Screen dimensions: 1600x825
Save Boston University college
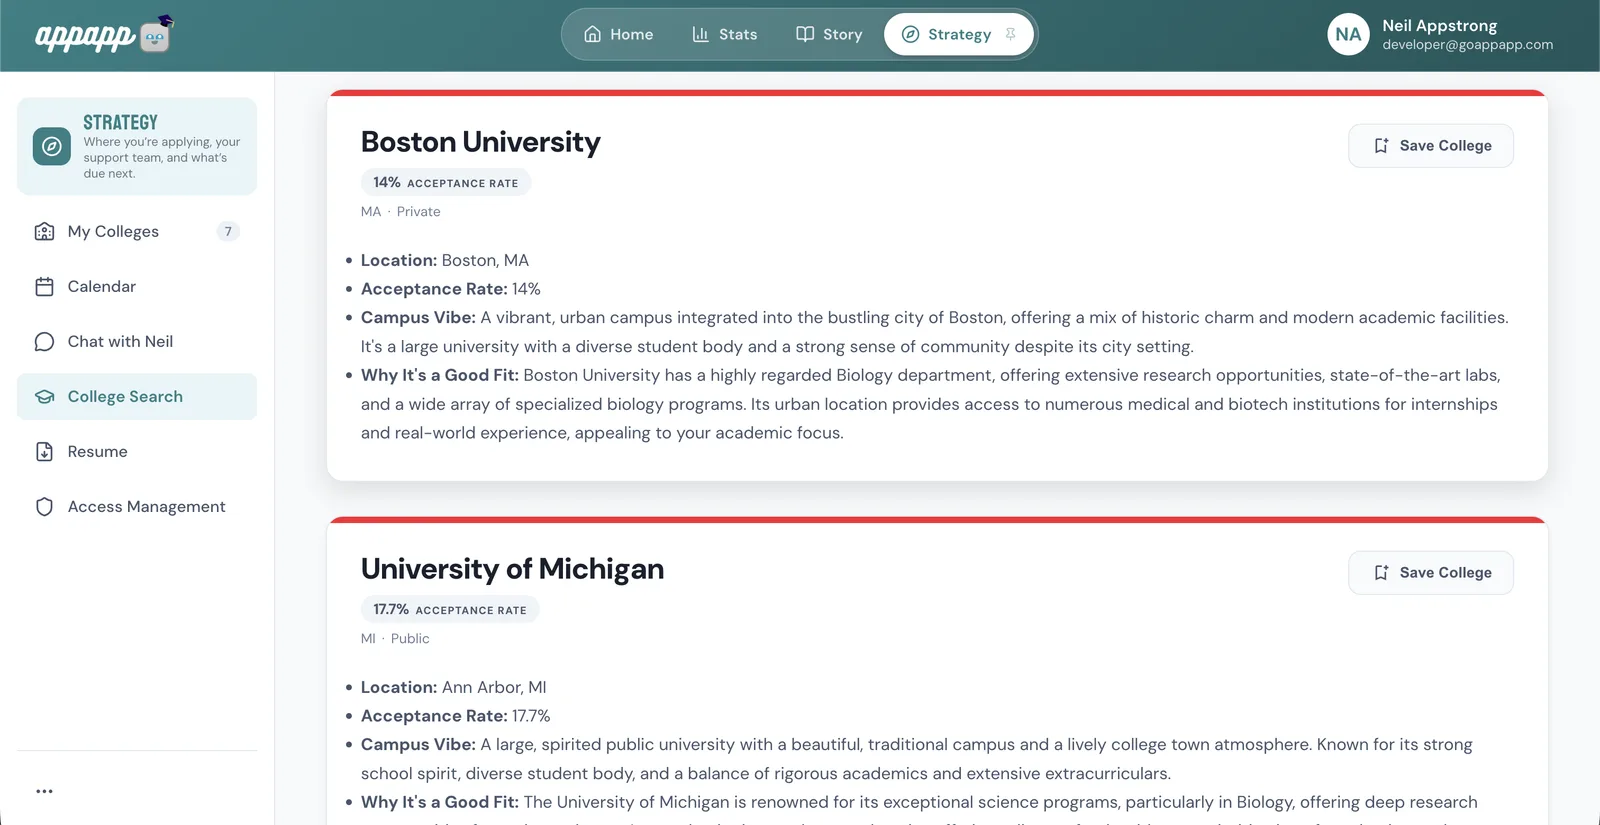tap(1430, 145)
